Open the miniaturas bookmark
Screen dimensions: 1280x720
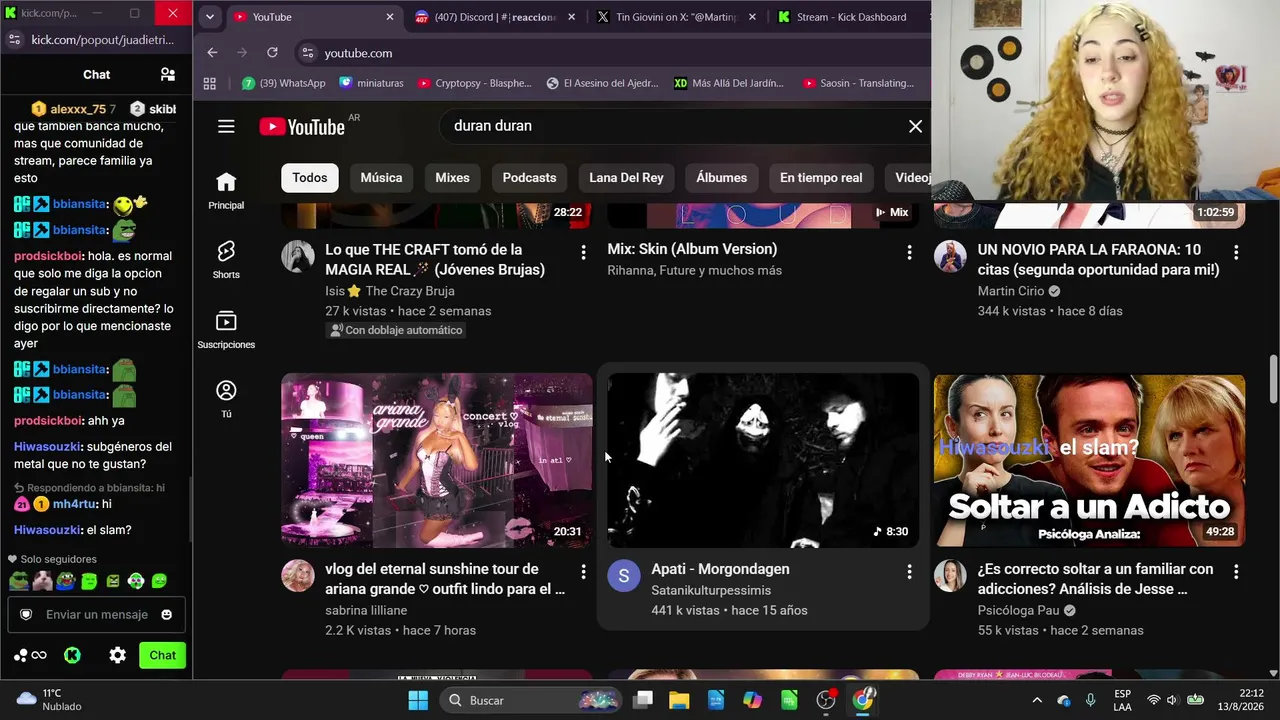click(x=371, y=83)
